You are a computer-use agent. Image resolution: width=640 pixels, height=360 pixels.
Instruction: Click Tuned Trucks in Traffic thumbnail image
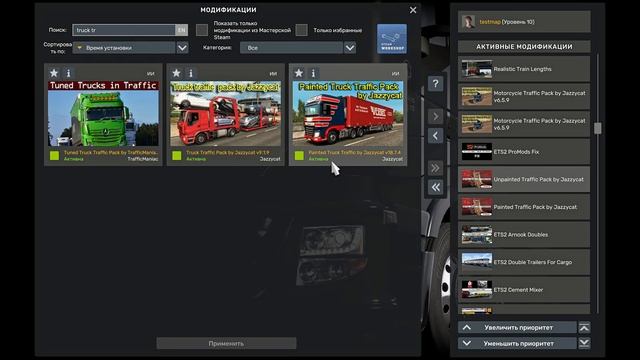pyautogui.click(x=103, y=113)
